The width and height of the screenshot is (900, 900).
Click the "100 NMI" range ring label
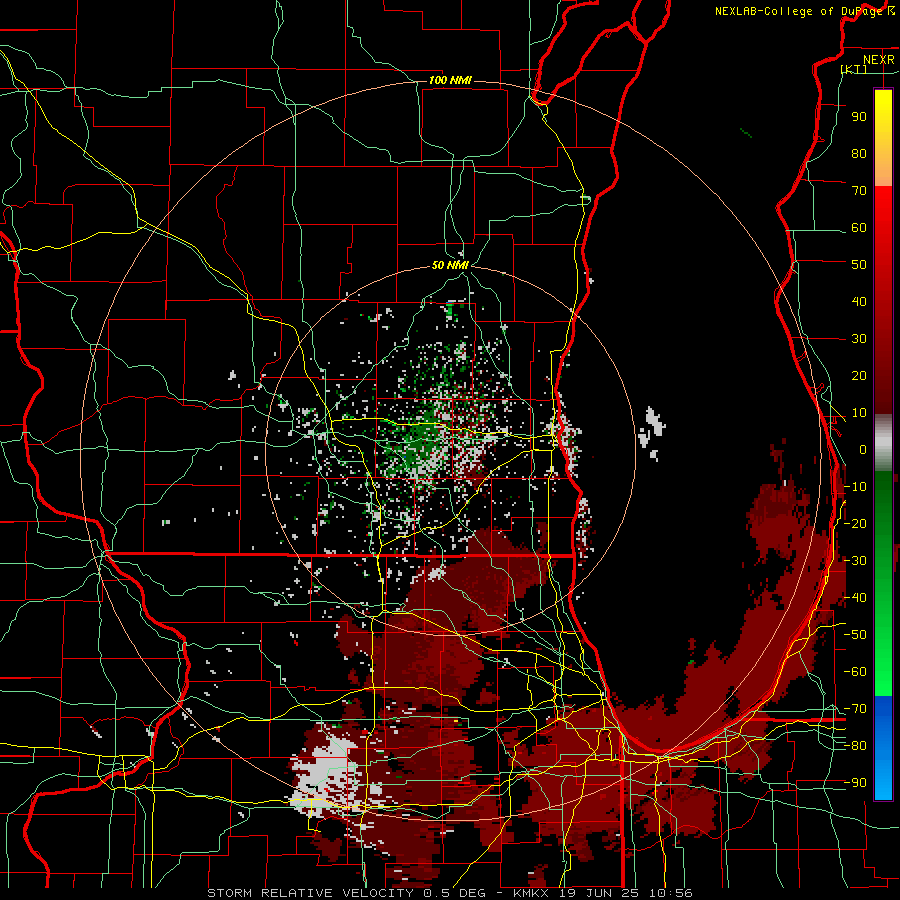[450, 80]
